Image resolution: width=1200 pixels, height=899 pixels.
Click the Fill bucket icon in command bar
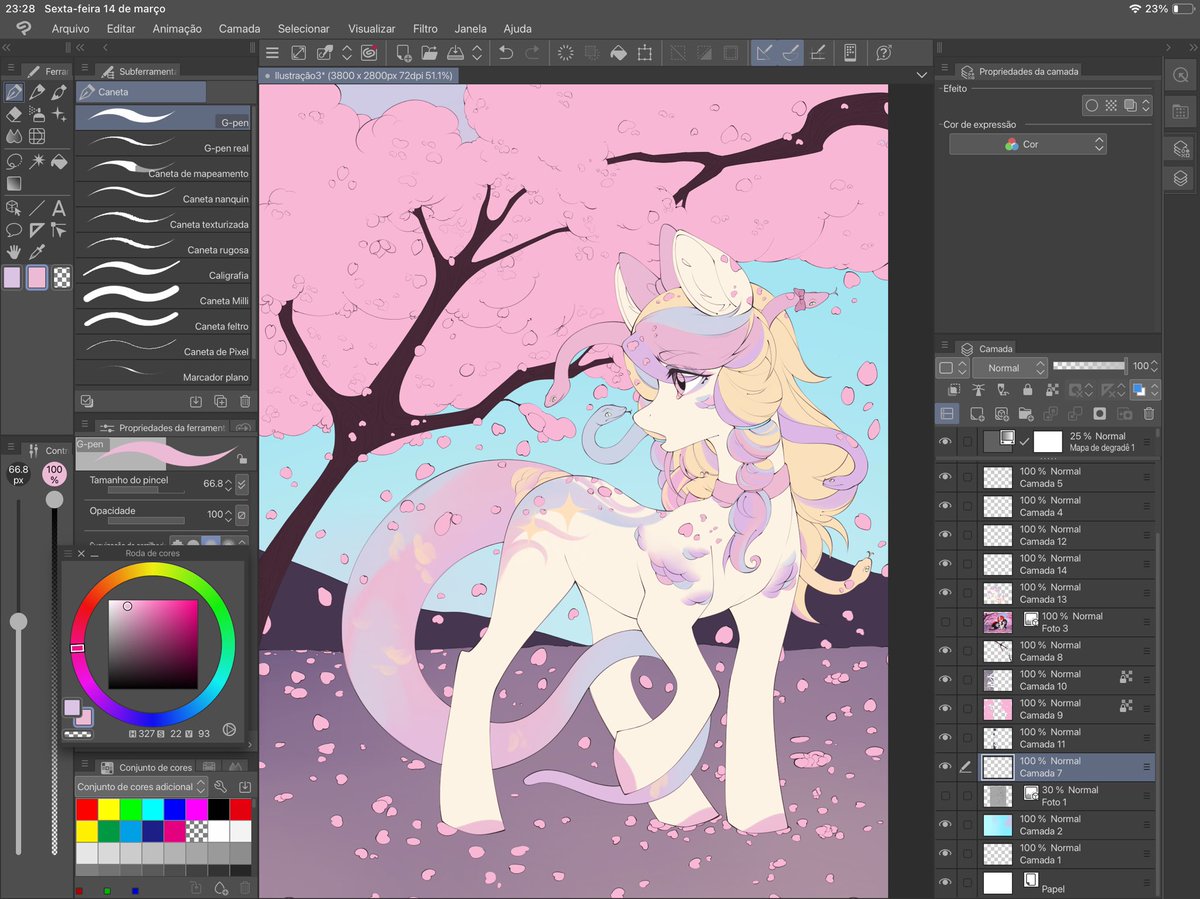619,53
